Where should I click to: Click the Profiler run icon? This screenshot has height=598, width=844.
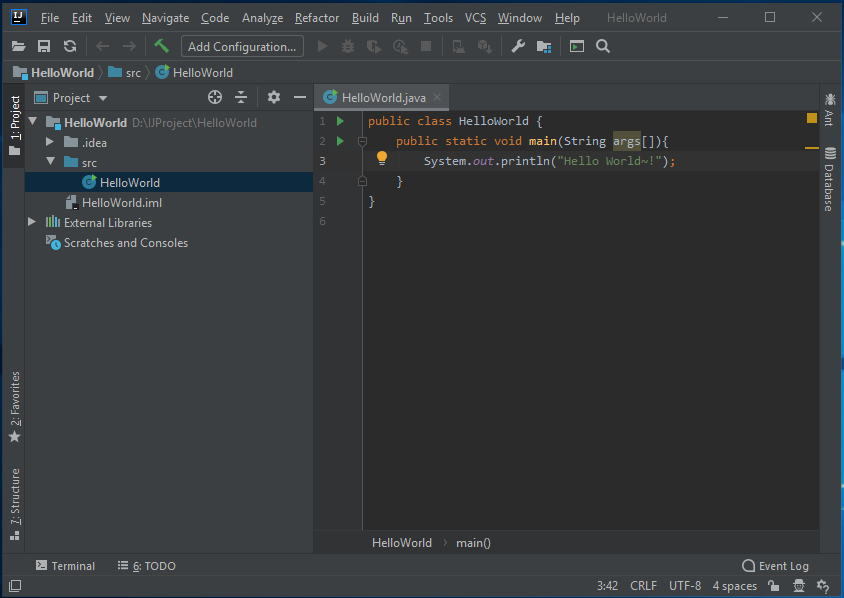point(400,47)
